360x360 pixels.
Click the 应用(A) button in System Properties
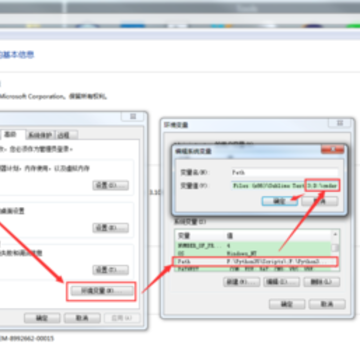click(x=122, y=318)
